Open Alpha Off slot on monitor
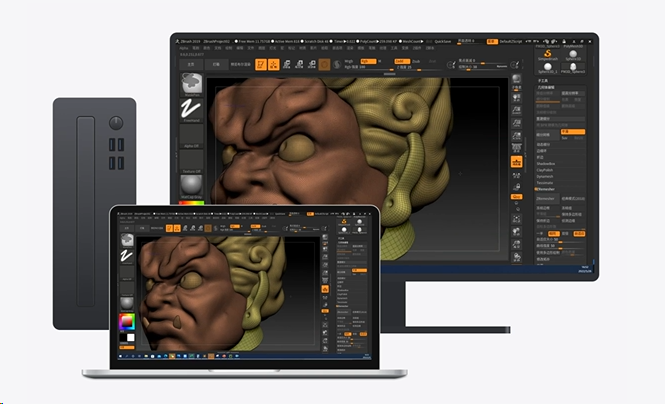 point(191,136)
